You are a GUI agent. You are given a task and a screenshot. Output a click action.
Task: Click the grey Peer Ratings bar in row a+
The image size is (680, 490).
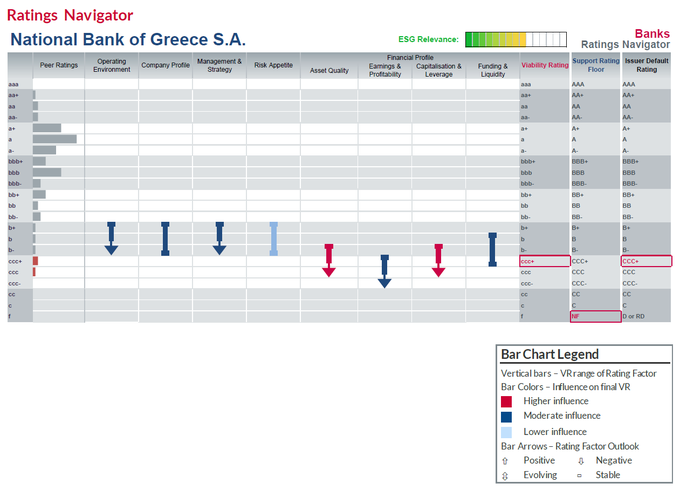coord(47,128)
